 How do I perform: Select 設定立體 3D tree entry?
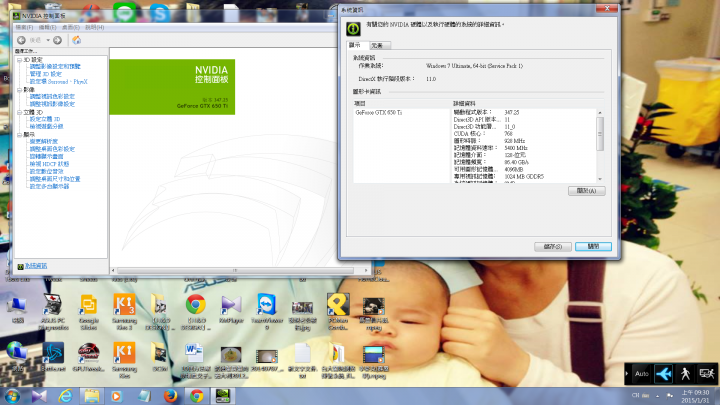pyautogui.click(x=45, y=119)
